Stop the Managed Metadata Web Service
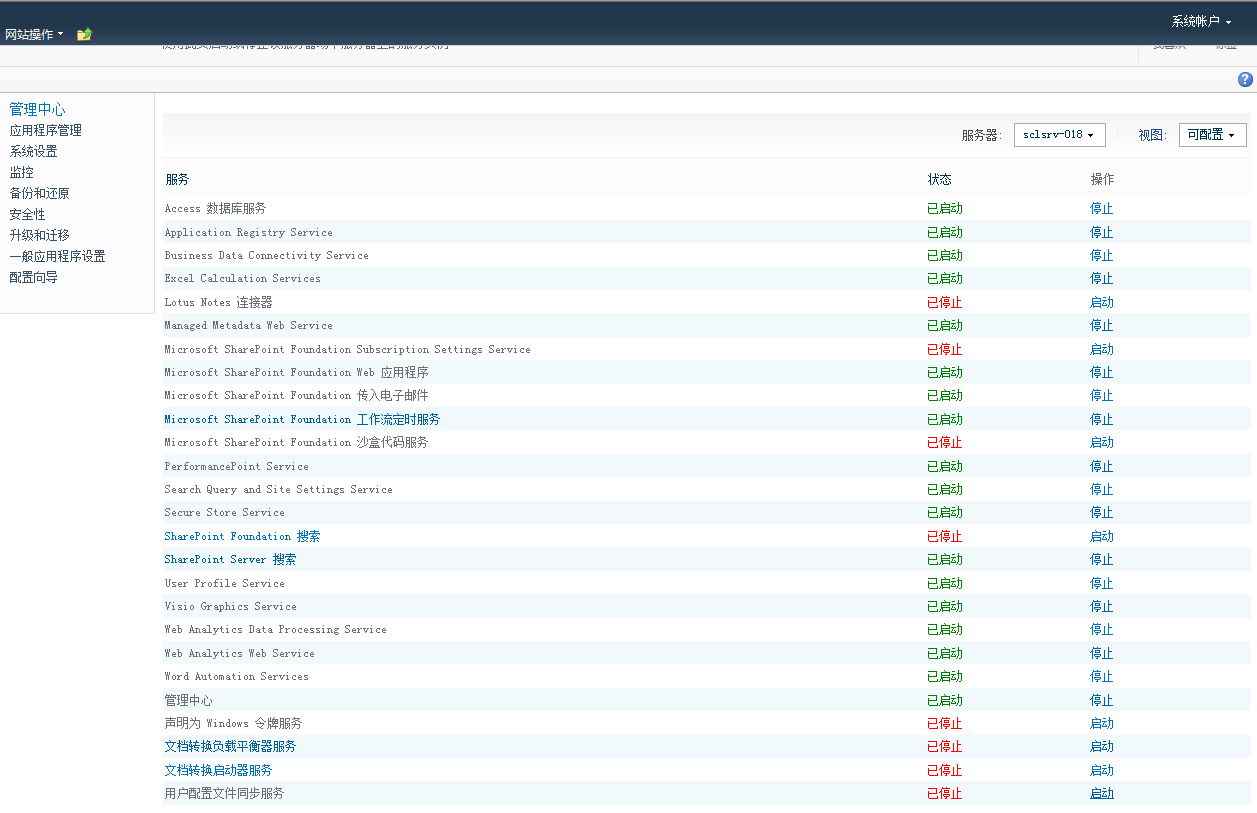 coord(1101,325)
